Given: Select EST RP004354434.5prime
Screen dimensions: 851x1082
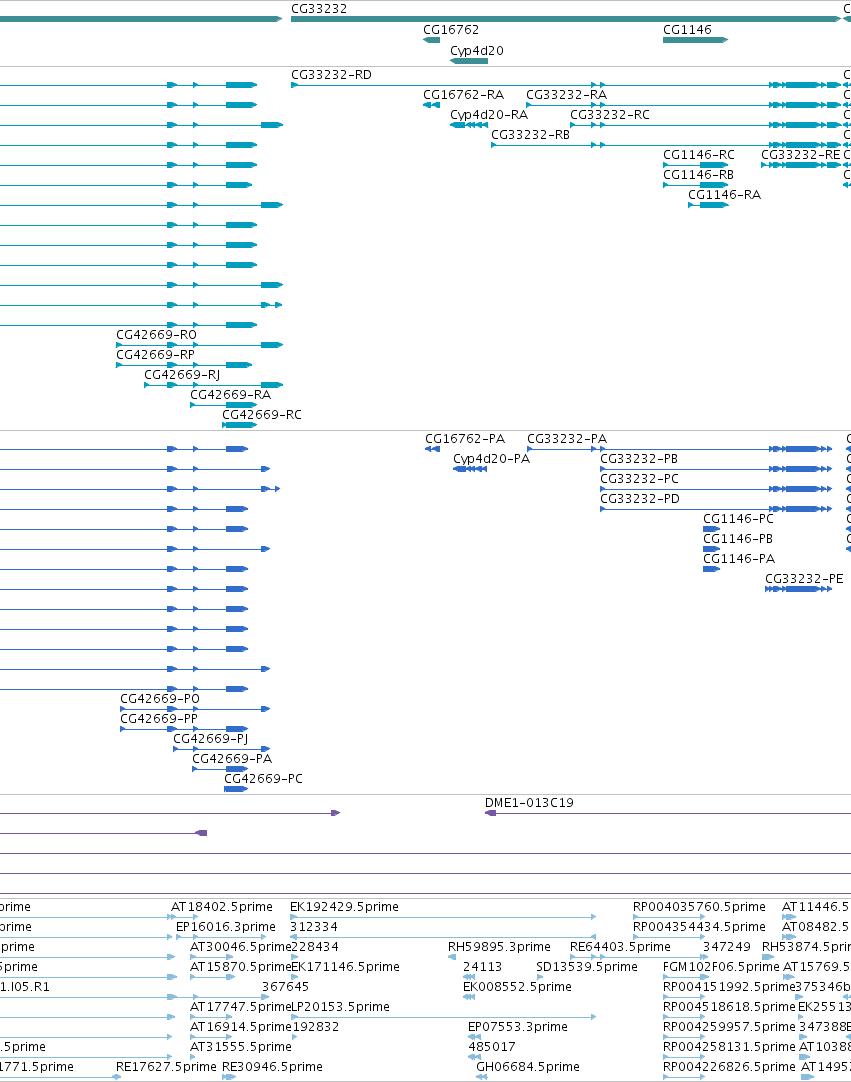Looking at the screenshot, I should (699, 927).
